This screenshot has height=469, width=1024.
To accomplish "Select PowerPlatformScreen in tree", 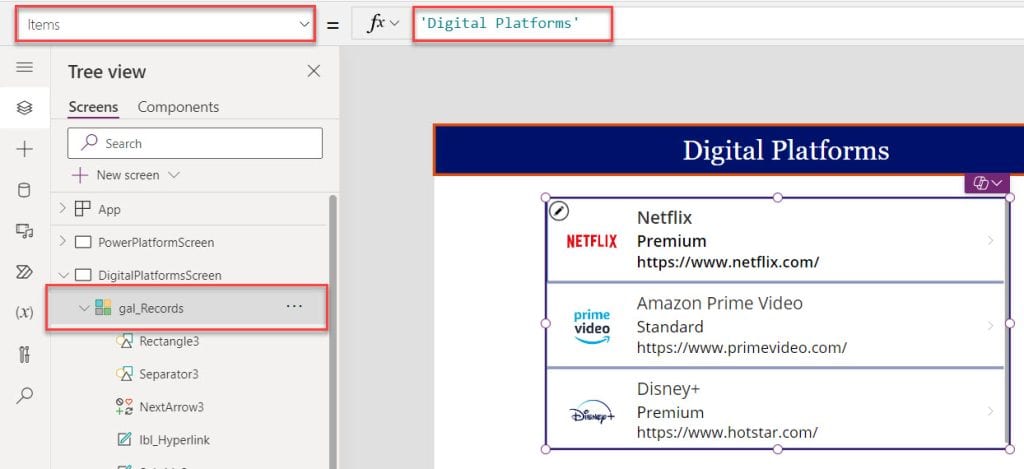I will 156,242.
